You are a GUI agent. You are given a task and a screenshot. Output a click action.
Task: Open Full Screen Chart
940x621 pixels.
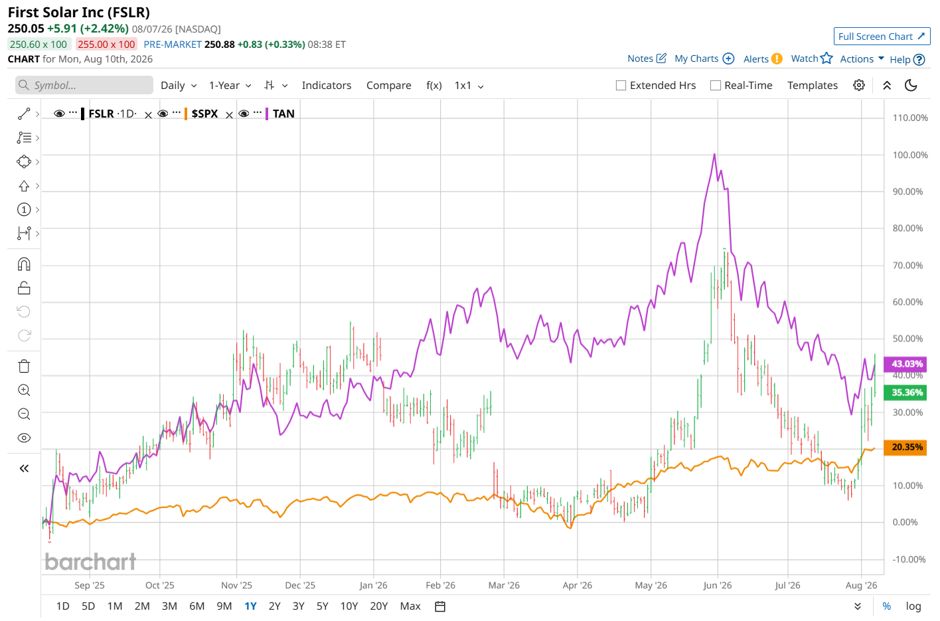[881, 36]
